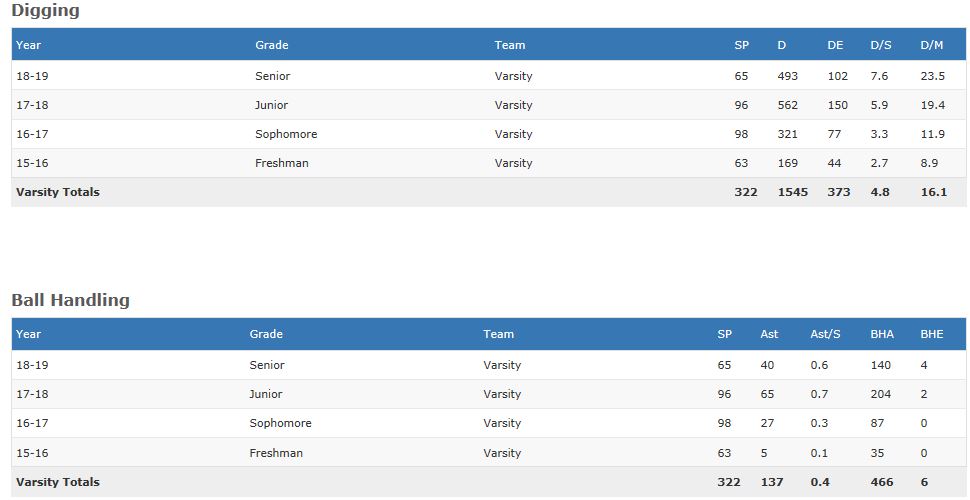This screenshot has width=970, height=500.
Task: Click the DE column header in Digging table
Action: pos(835,45)
